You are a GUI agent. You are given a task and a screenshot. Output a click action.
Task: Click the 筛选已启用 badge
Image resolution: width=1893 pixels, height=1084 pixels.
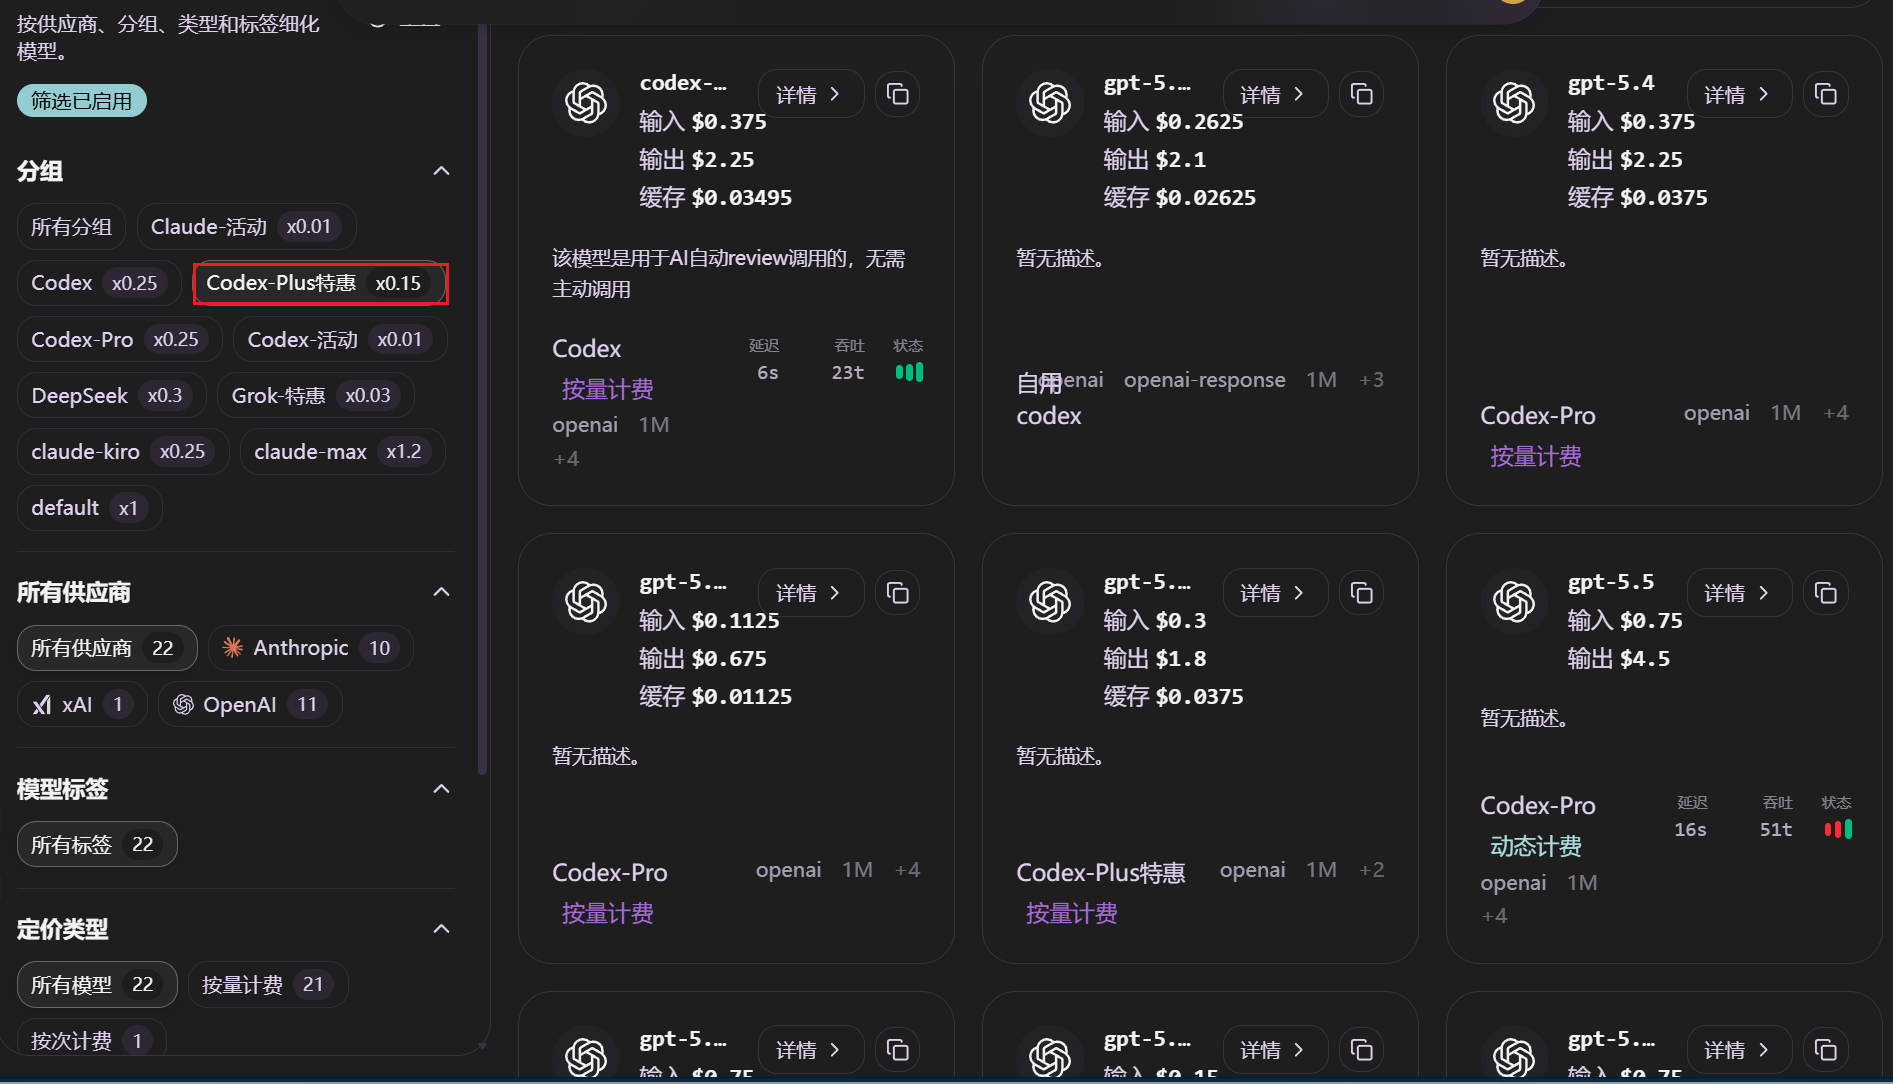click(82, 101)
